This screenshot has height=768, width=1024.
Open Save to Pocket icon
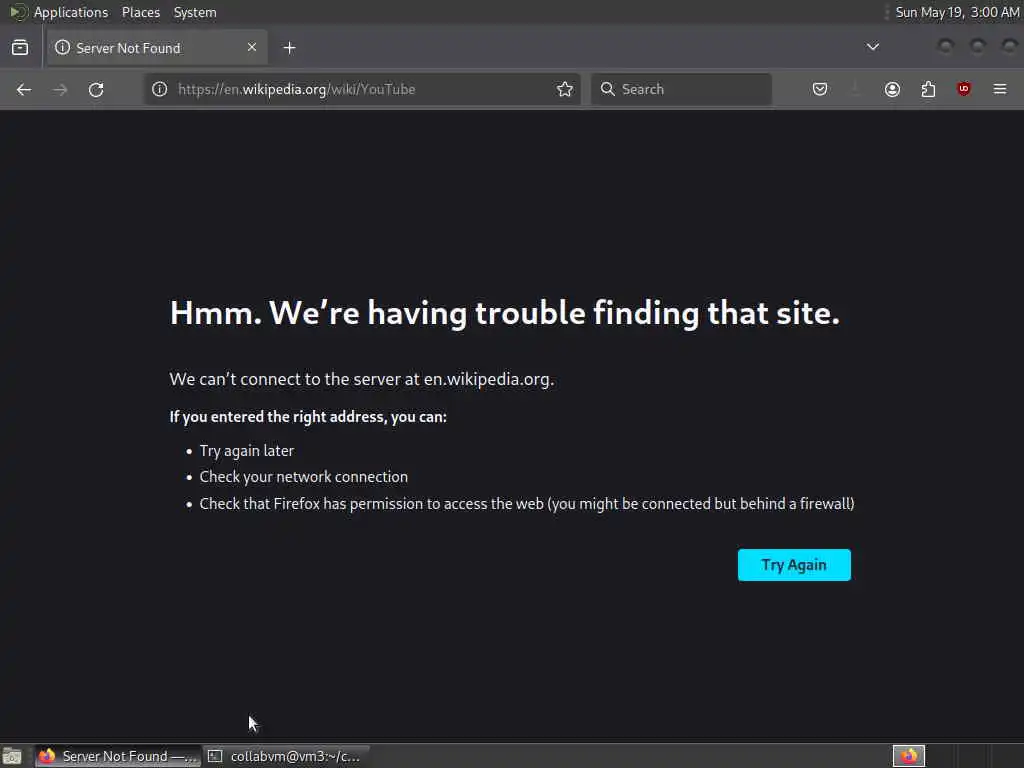[x=820, y=89]
